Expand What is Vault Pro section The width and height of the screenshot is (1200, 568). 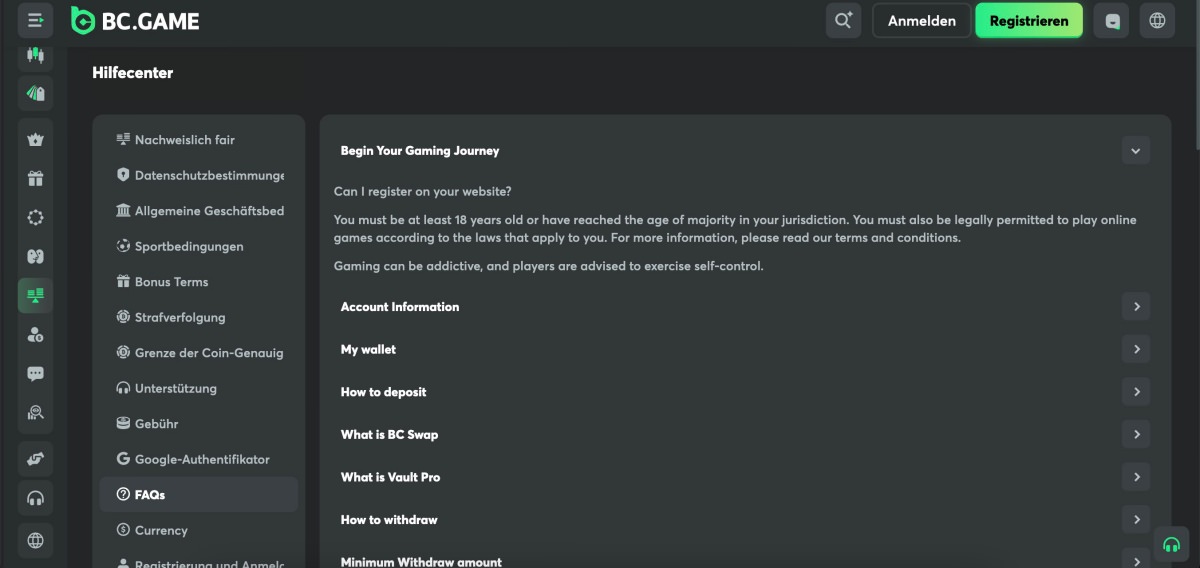(1135, 477)
